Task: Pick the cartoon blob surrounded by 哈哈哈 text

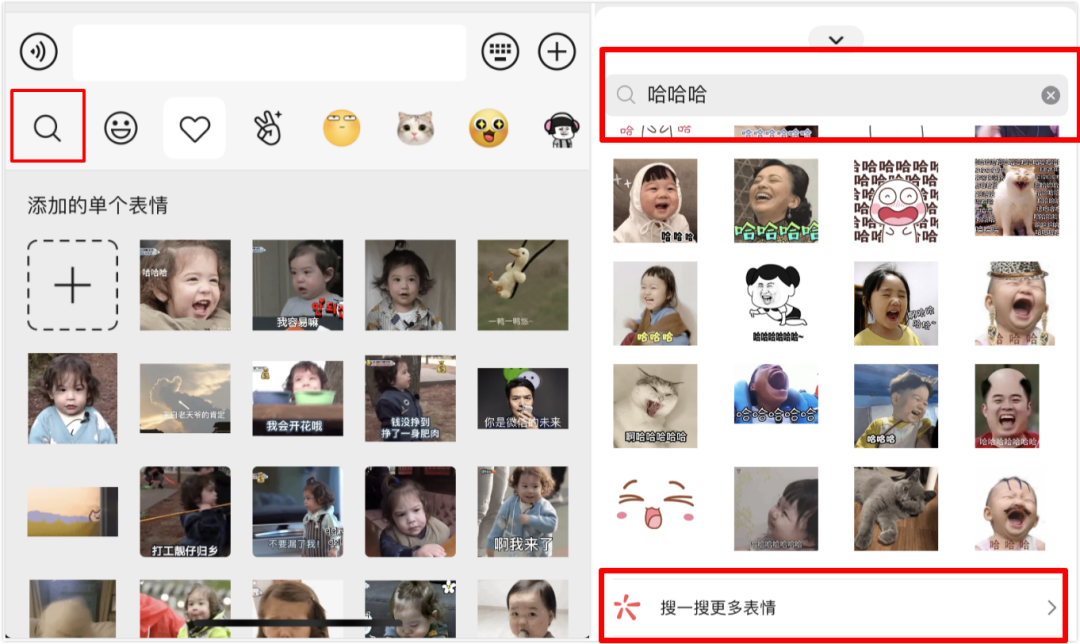Action: tap(896, 200)
